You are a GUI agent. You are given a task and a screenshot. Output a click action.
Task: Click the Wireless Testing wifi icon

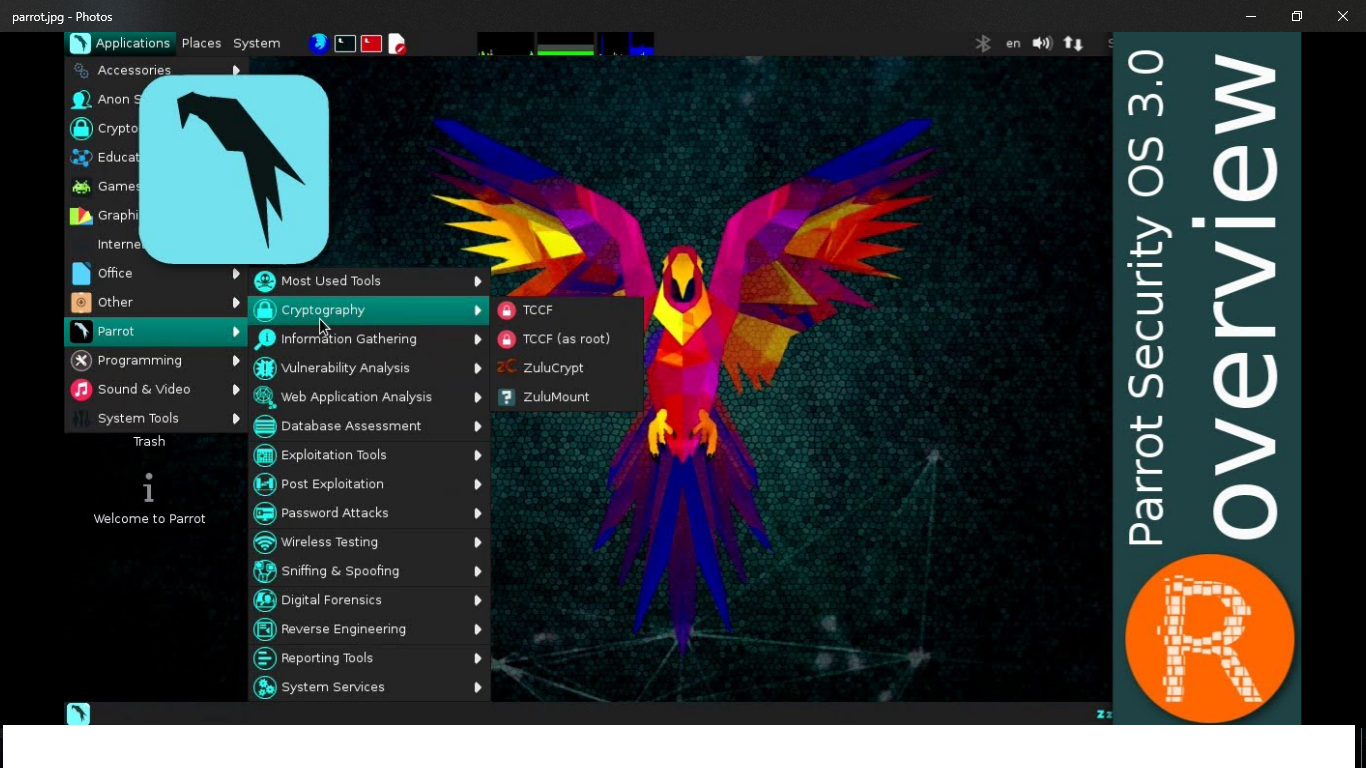click(265, 542)
